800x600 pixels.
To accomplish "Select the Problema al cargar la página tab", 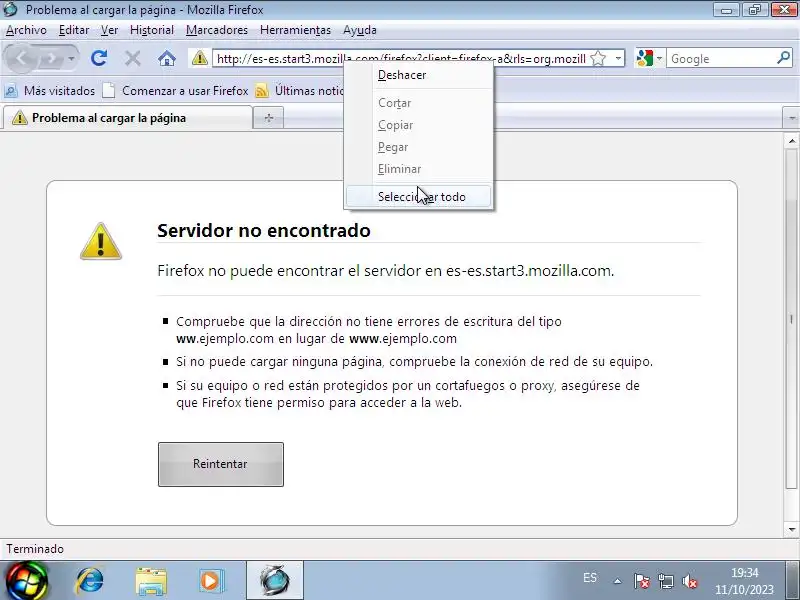I will (128, 118).
